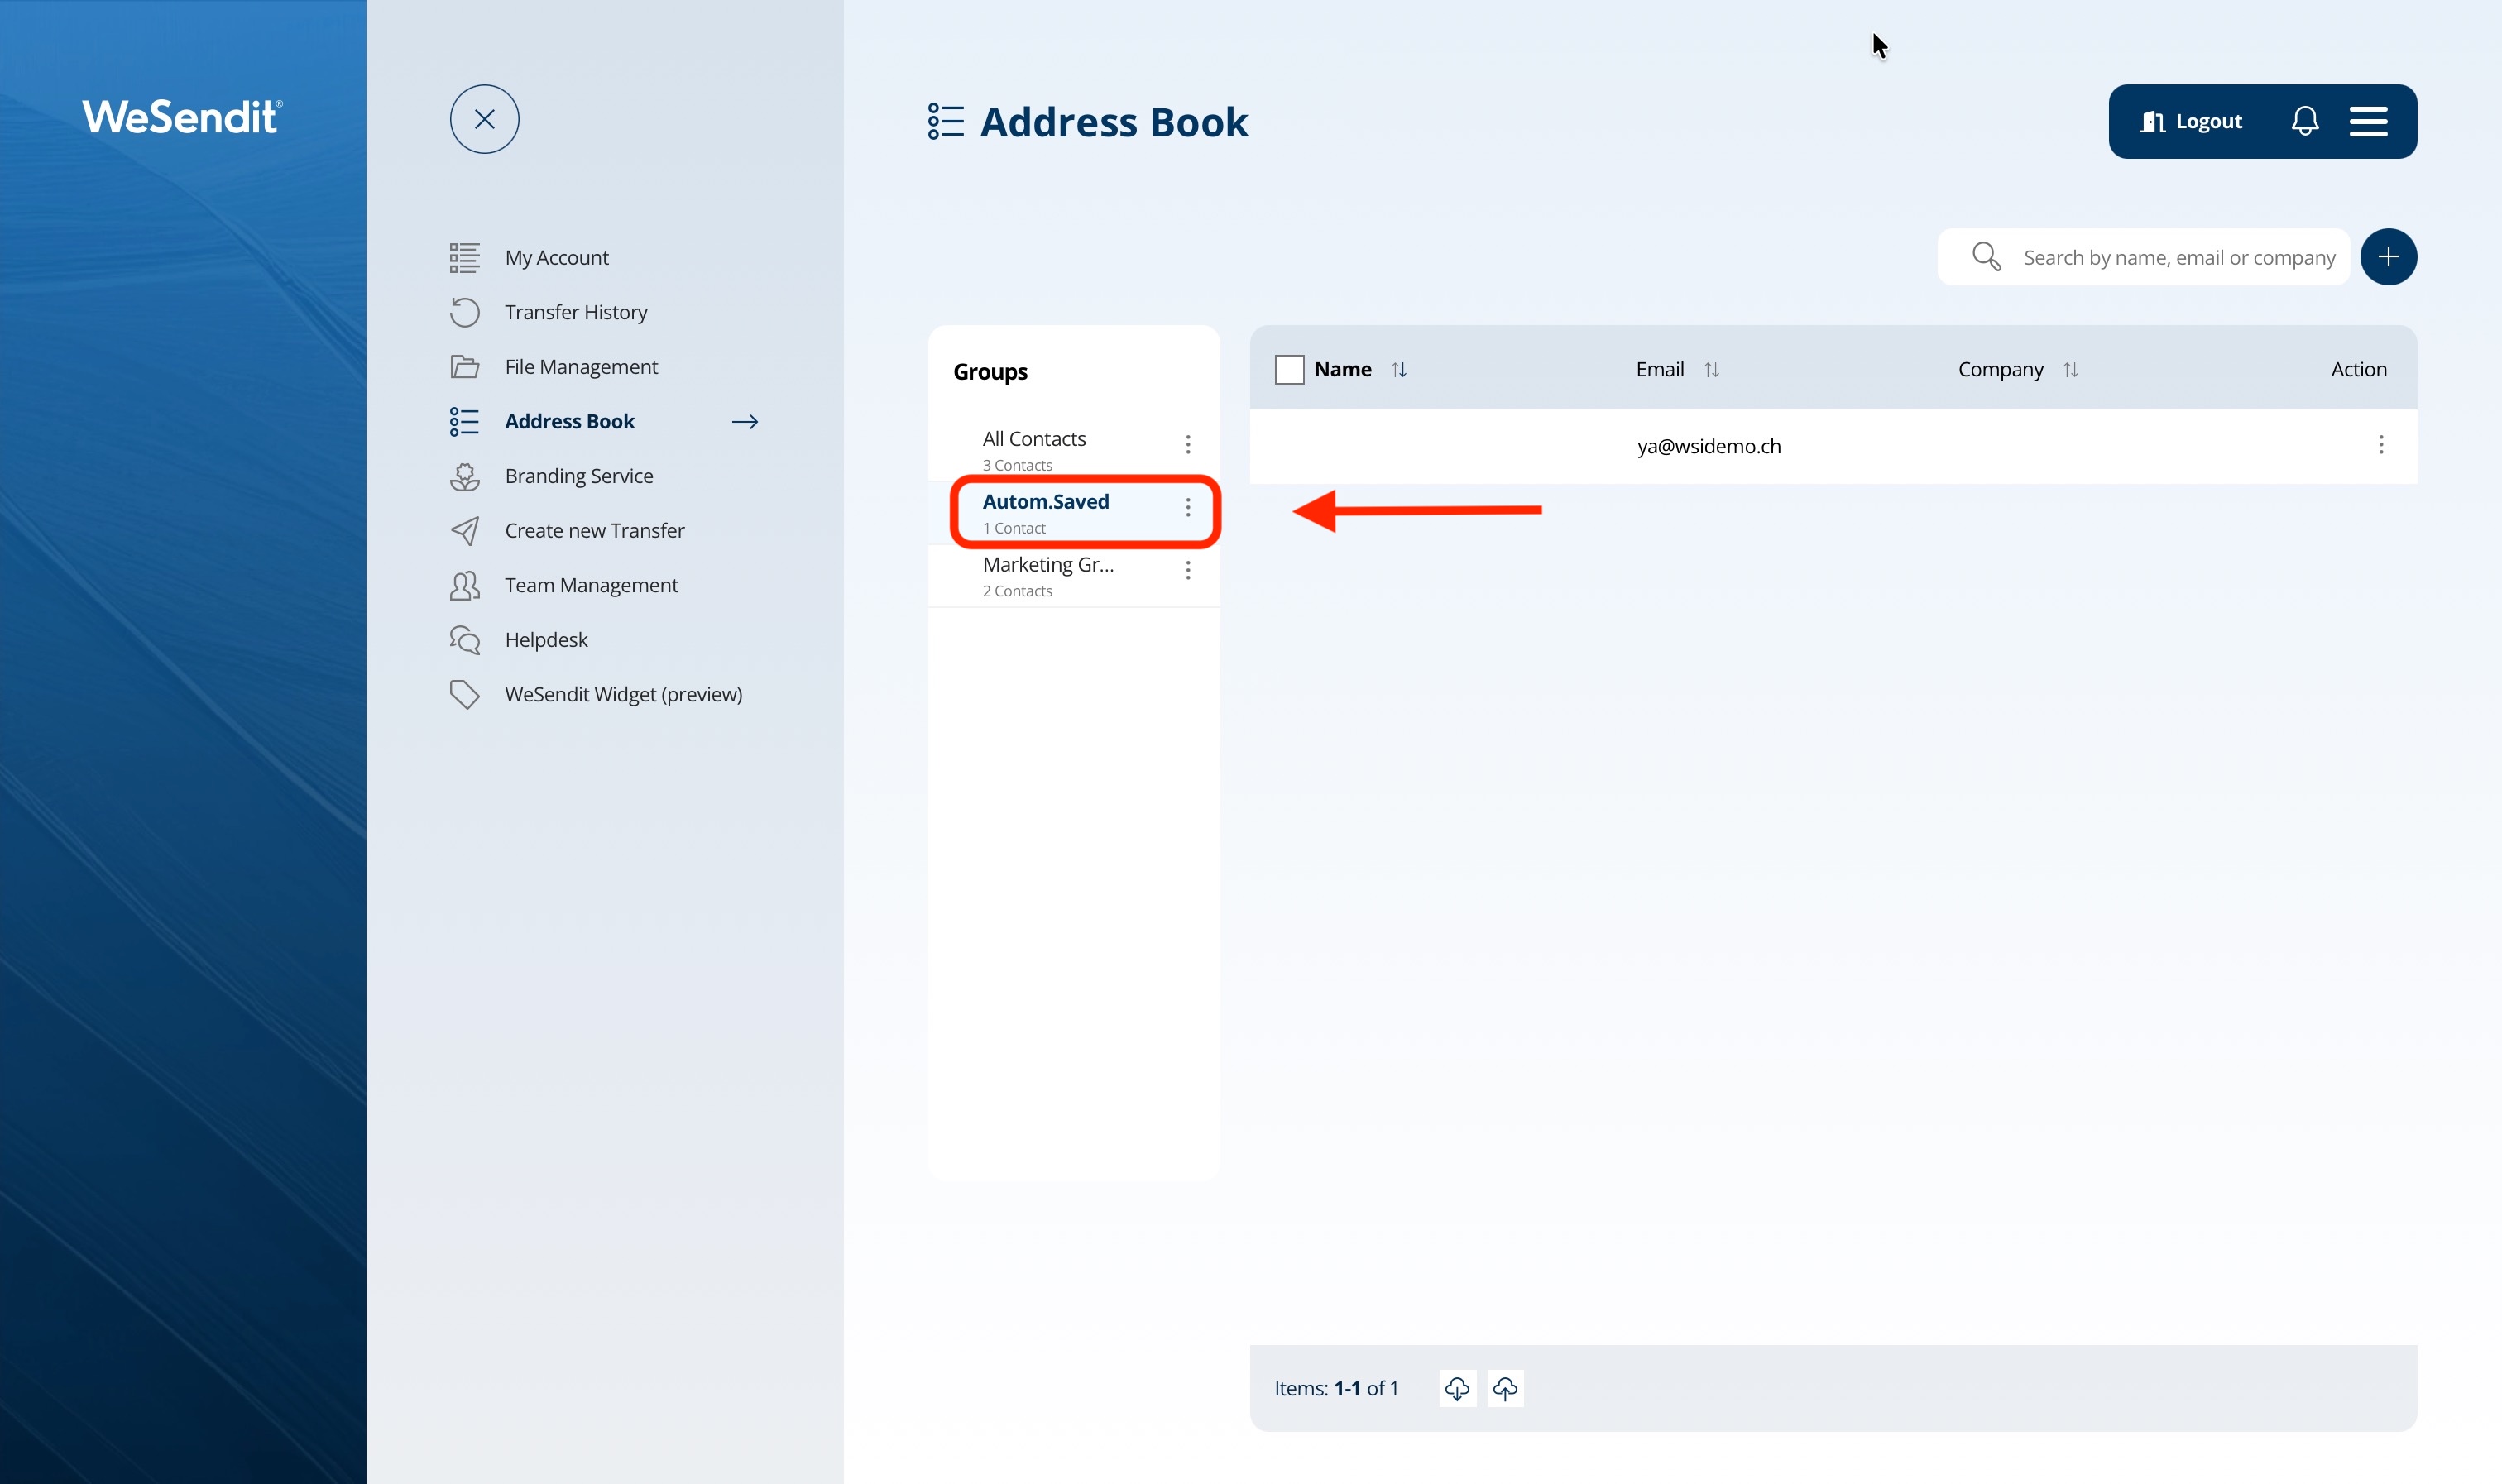
Task: Click the WeSendit logo
Action: pos(182,117)
